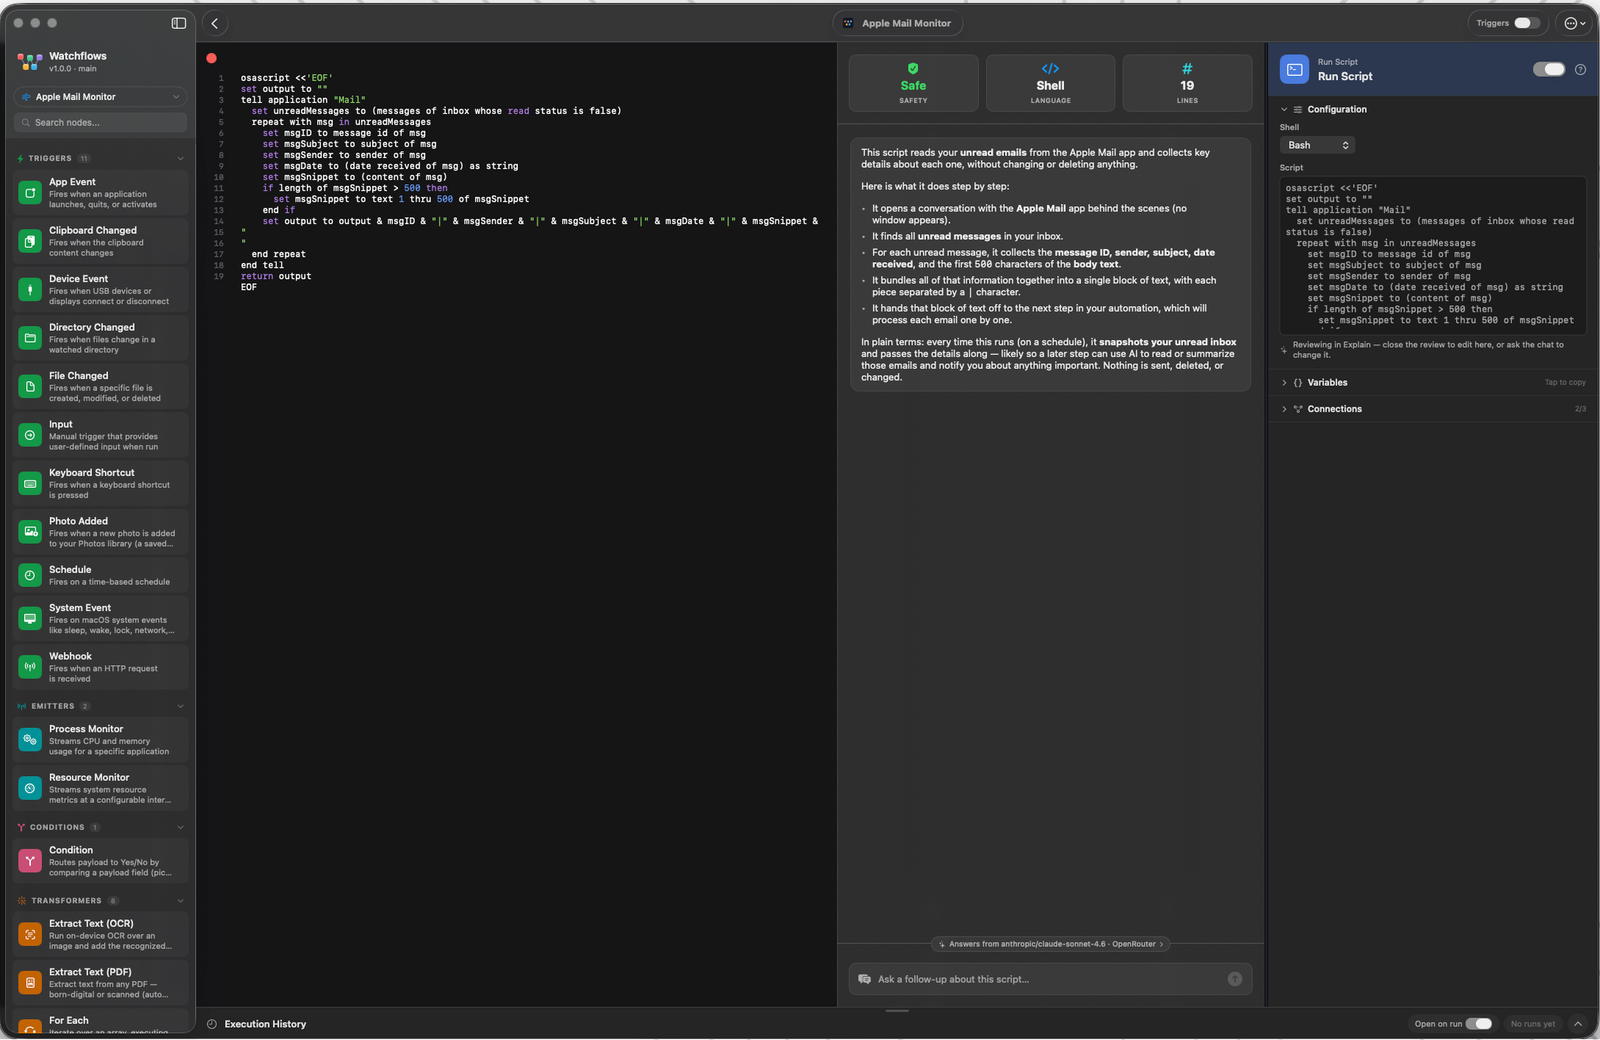This screenshot has height=1040, width=1600.
Task: Click the sidebar toggle icon
Action: (179, 23)
